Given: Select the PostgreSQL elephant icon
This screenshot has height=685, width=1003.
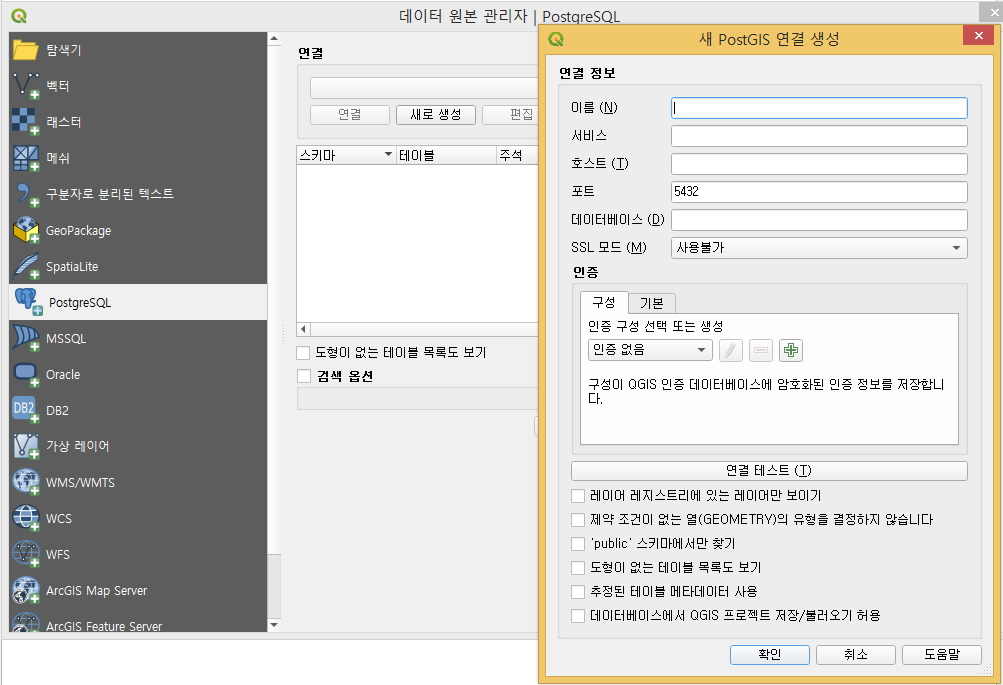Looking at the screenshot, I should [x=28, y=302].
